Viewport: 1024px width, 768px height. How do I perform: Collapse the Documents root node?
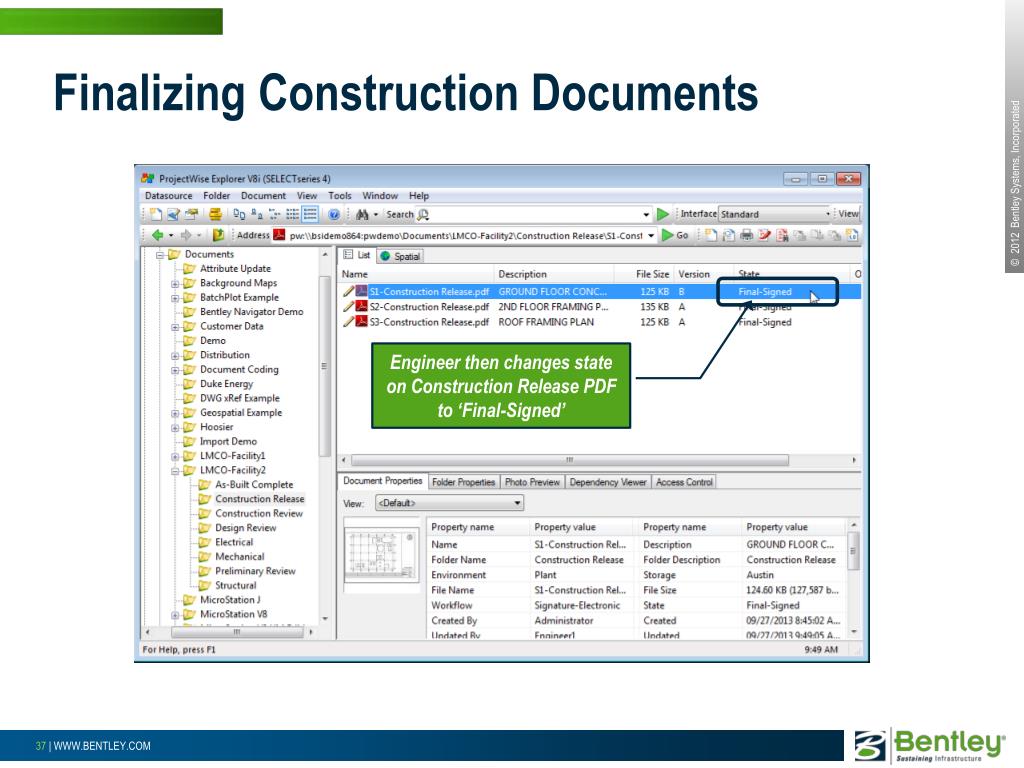point(160,255)
